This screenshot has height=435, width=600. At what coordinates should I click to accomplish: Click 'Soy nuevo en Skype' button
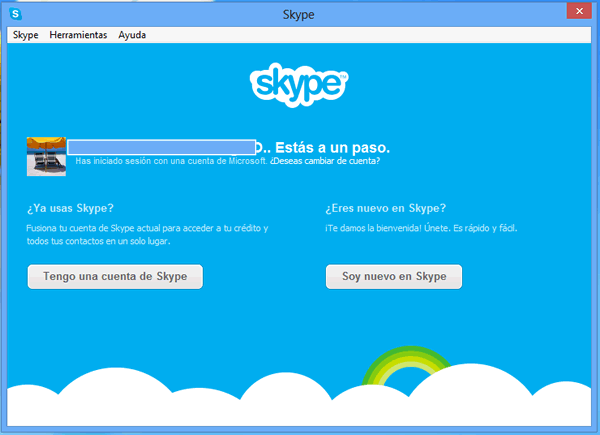394,277
